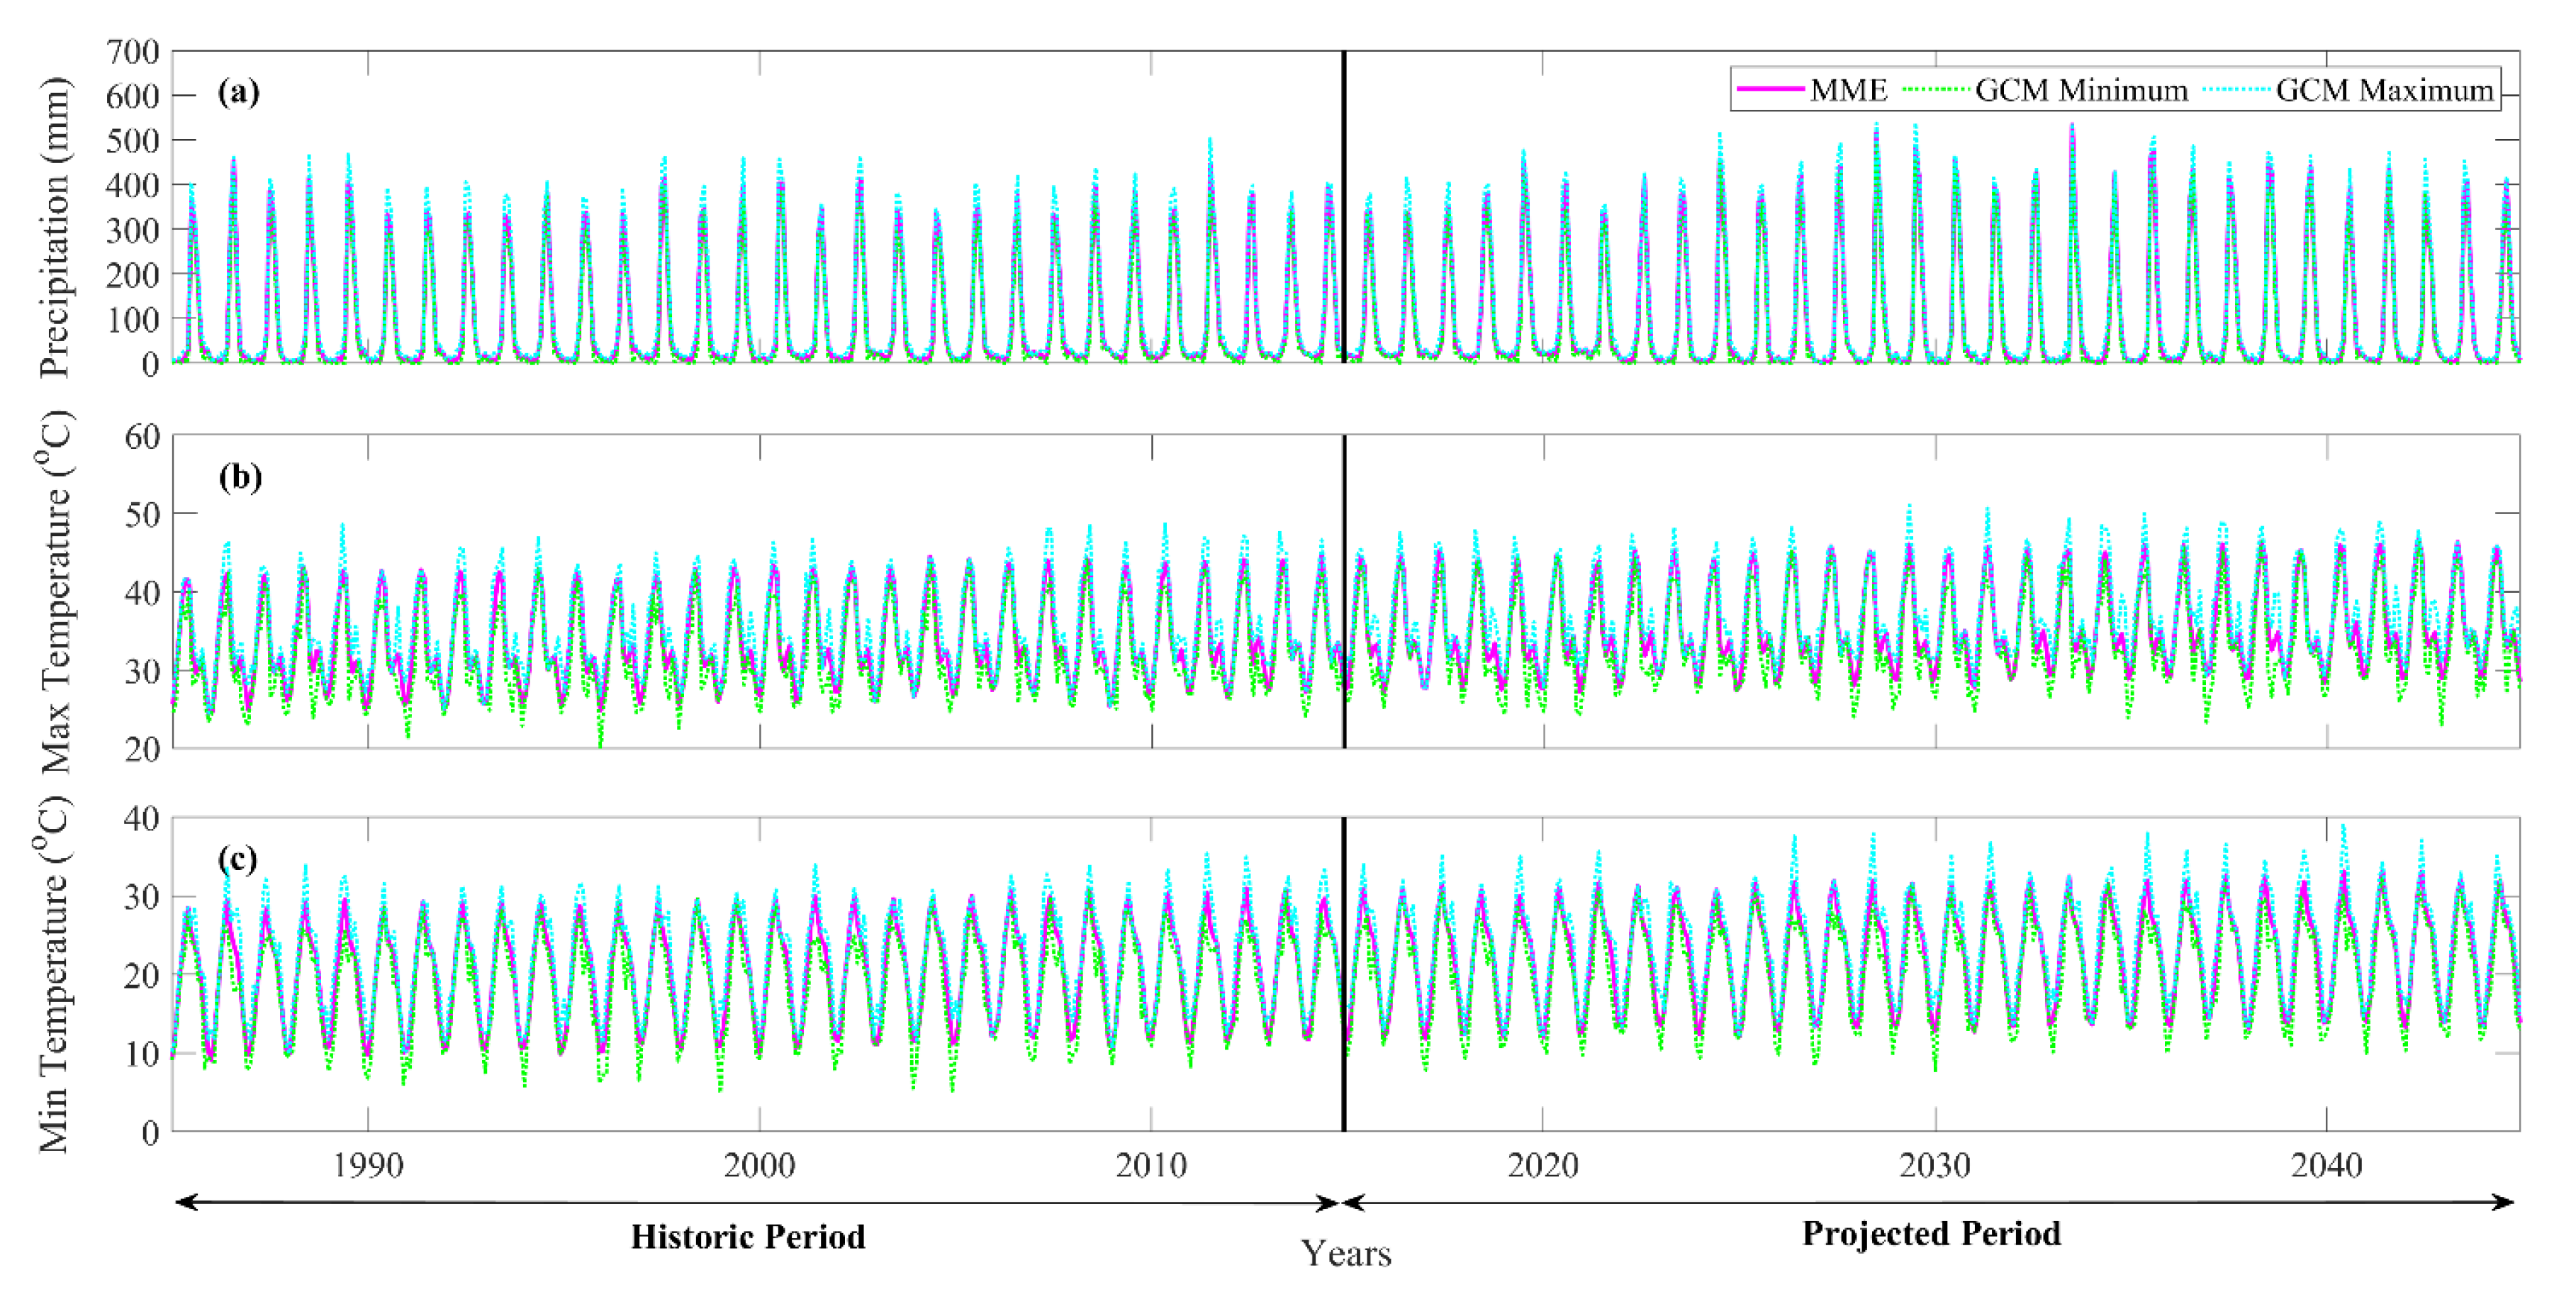The width and height of the screenshot is (2576, 1292).
Task: Click the Years axis title
Action: pyautogui.click(x=1345, y=1254)
